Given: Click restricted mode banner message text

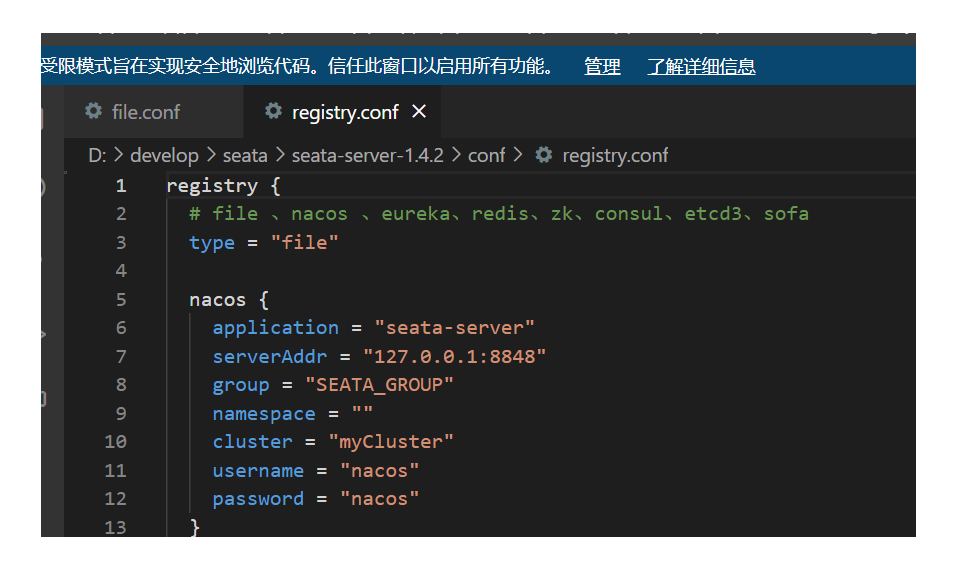Looking at the screenshot, I should tap(298, 66).
